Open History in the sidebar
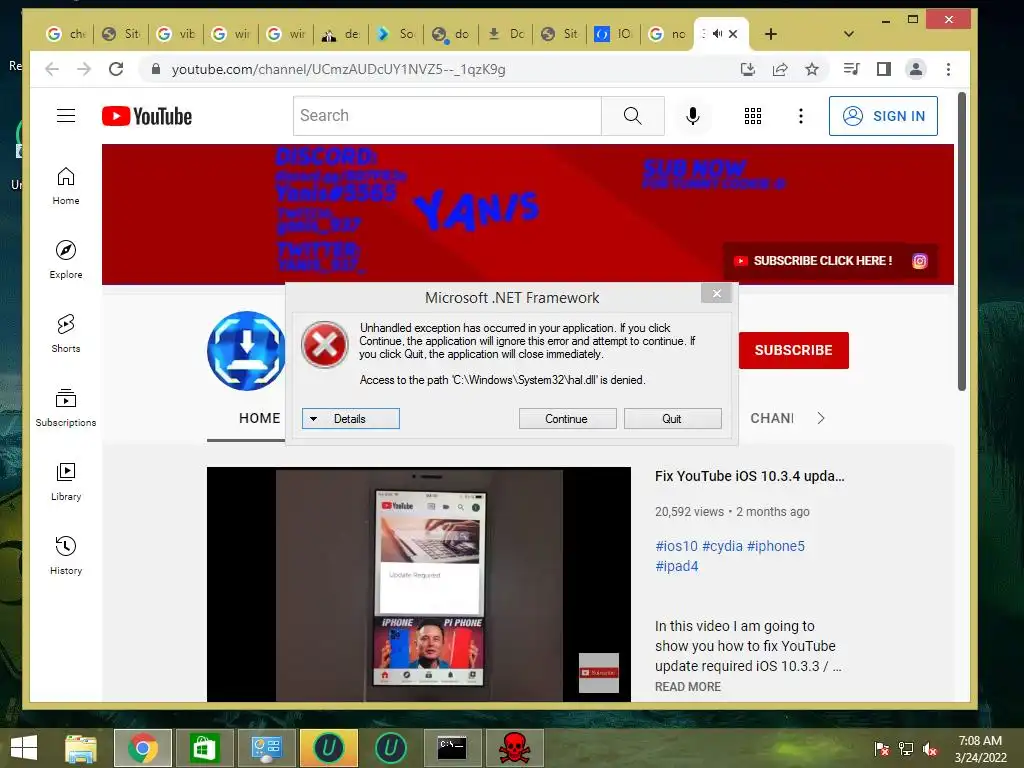 coord(66,556)
